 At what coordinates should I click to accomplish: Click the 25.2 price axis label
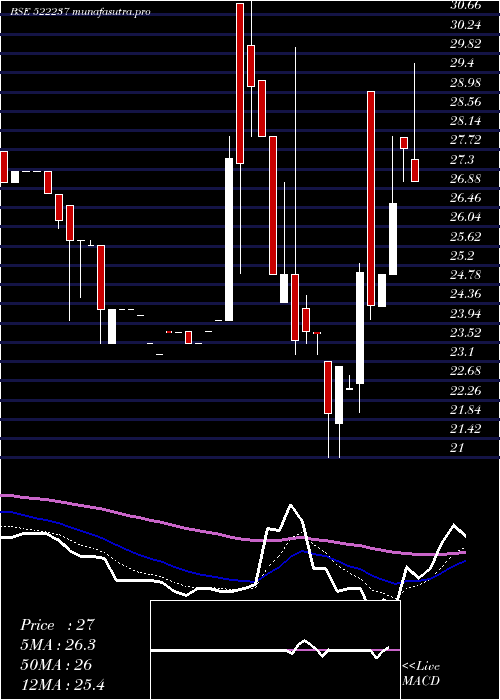462,256
